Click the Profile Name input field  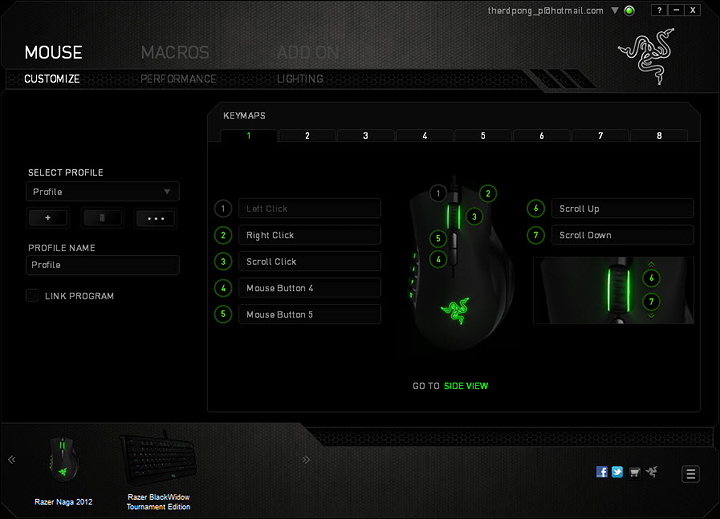pos(102,265)
